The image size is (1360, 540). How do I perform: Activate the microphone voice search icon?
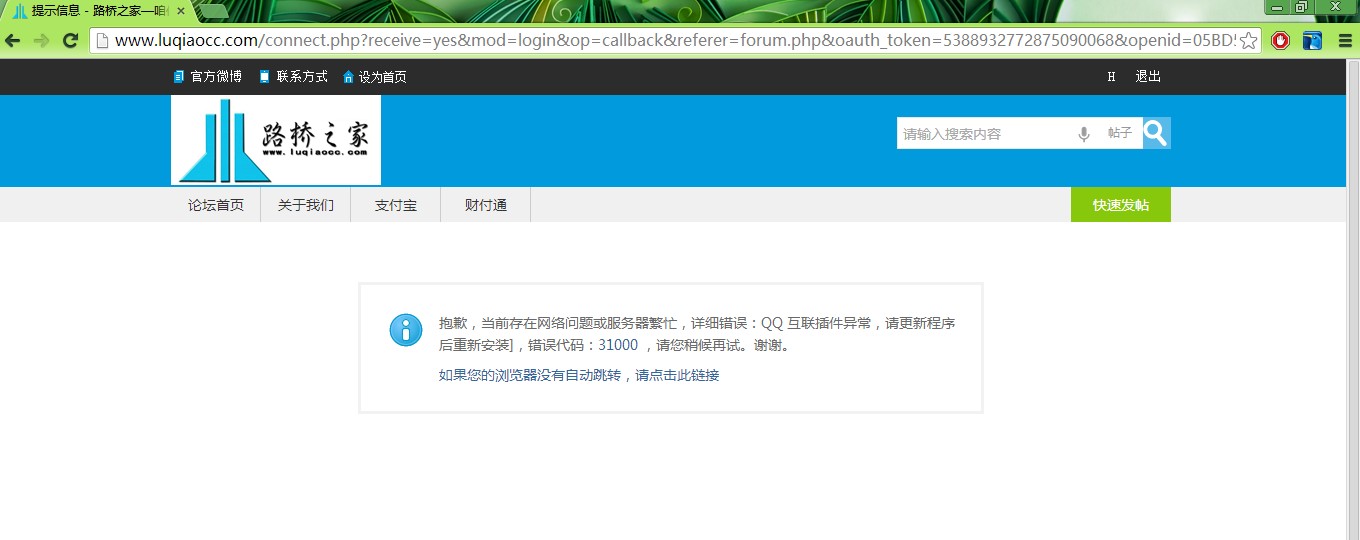click(1084, 134)
